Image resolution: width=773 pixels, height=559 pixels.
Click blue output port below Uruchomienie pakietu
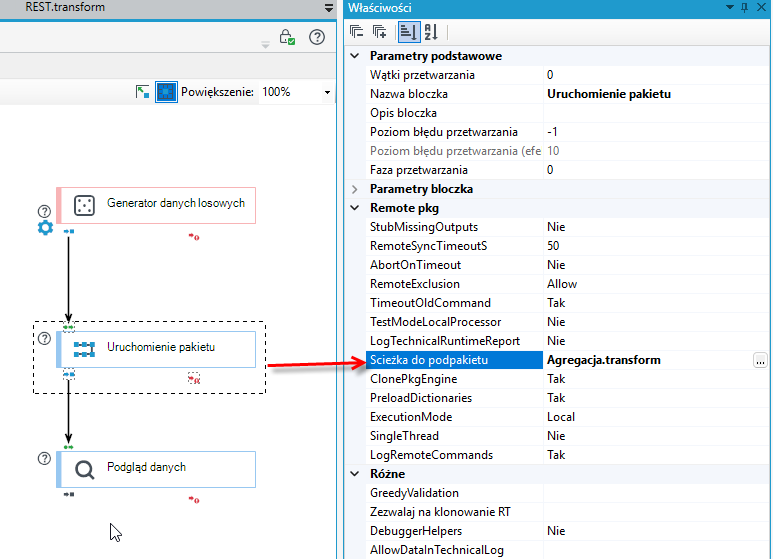coord(69,375)
